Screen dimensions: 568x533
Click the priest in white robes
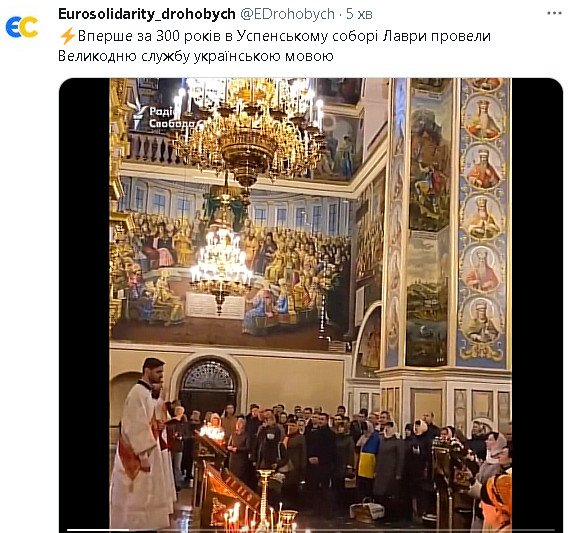pos(143,444)
